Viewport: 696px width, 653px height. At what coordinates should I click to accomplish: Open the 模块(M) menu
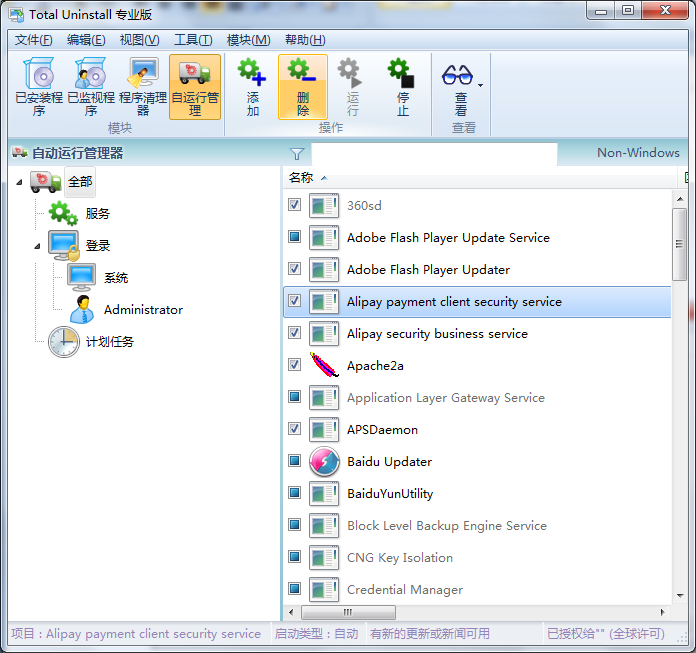(x=248, y=40)
